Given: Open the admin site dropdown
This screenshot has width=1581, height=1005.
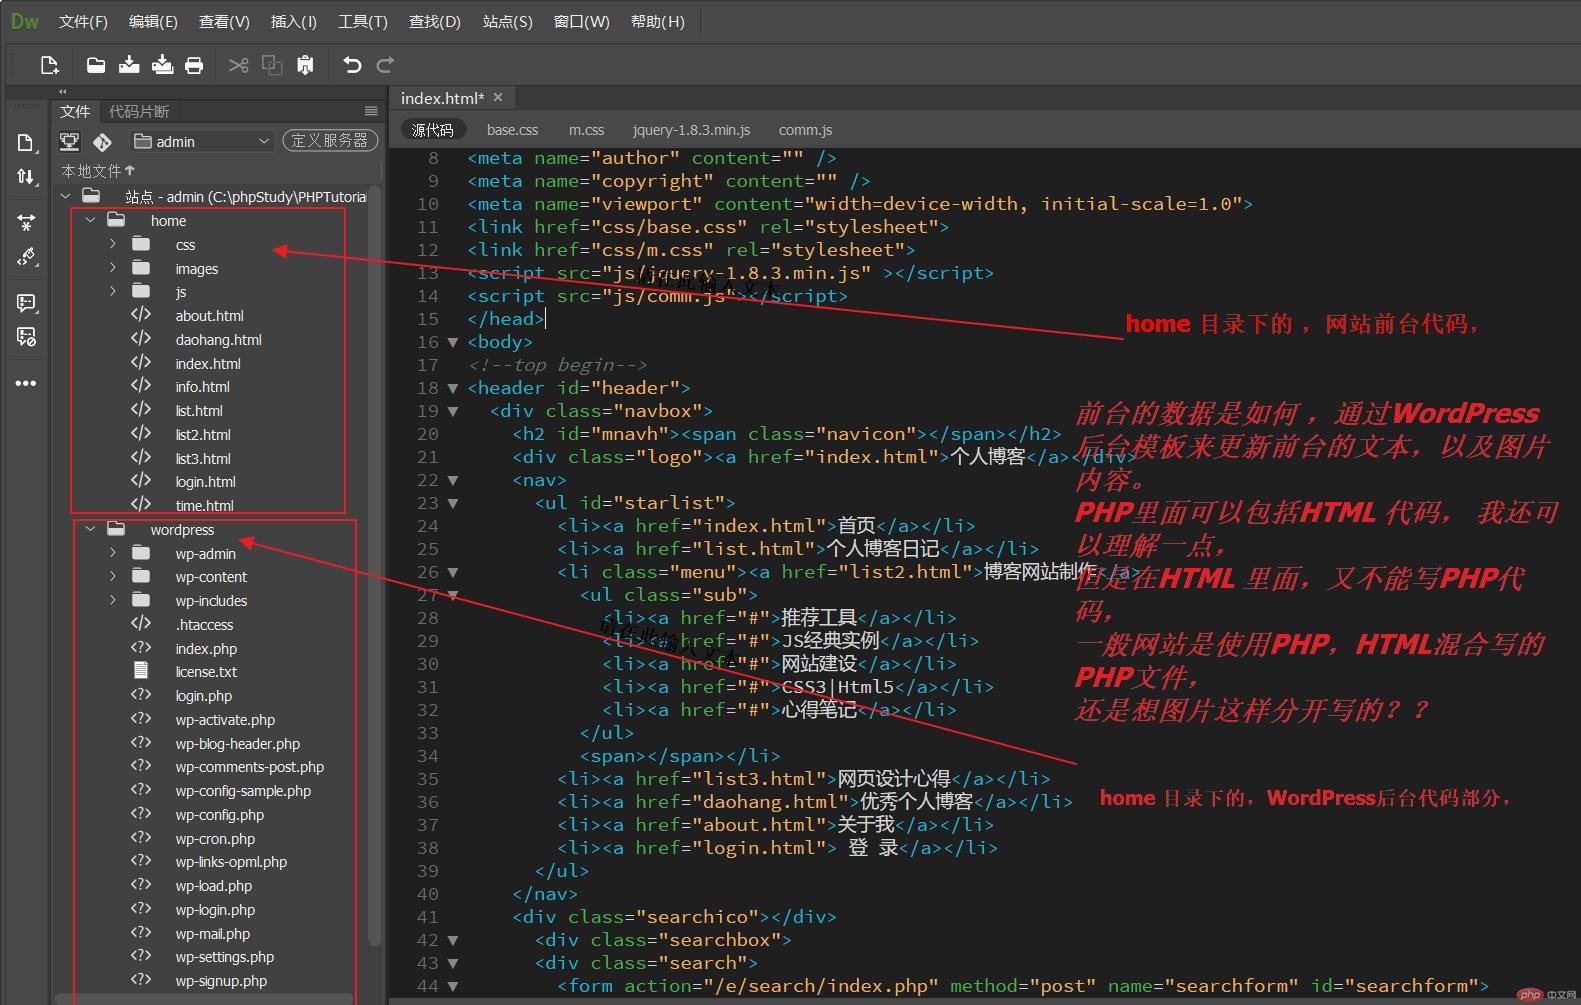Looking at the screenshot, I should [203, 141].
